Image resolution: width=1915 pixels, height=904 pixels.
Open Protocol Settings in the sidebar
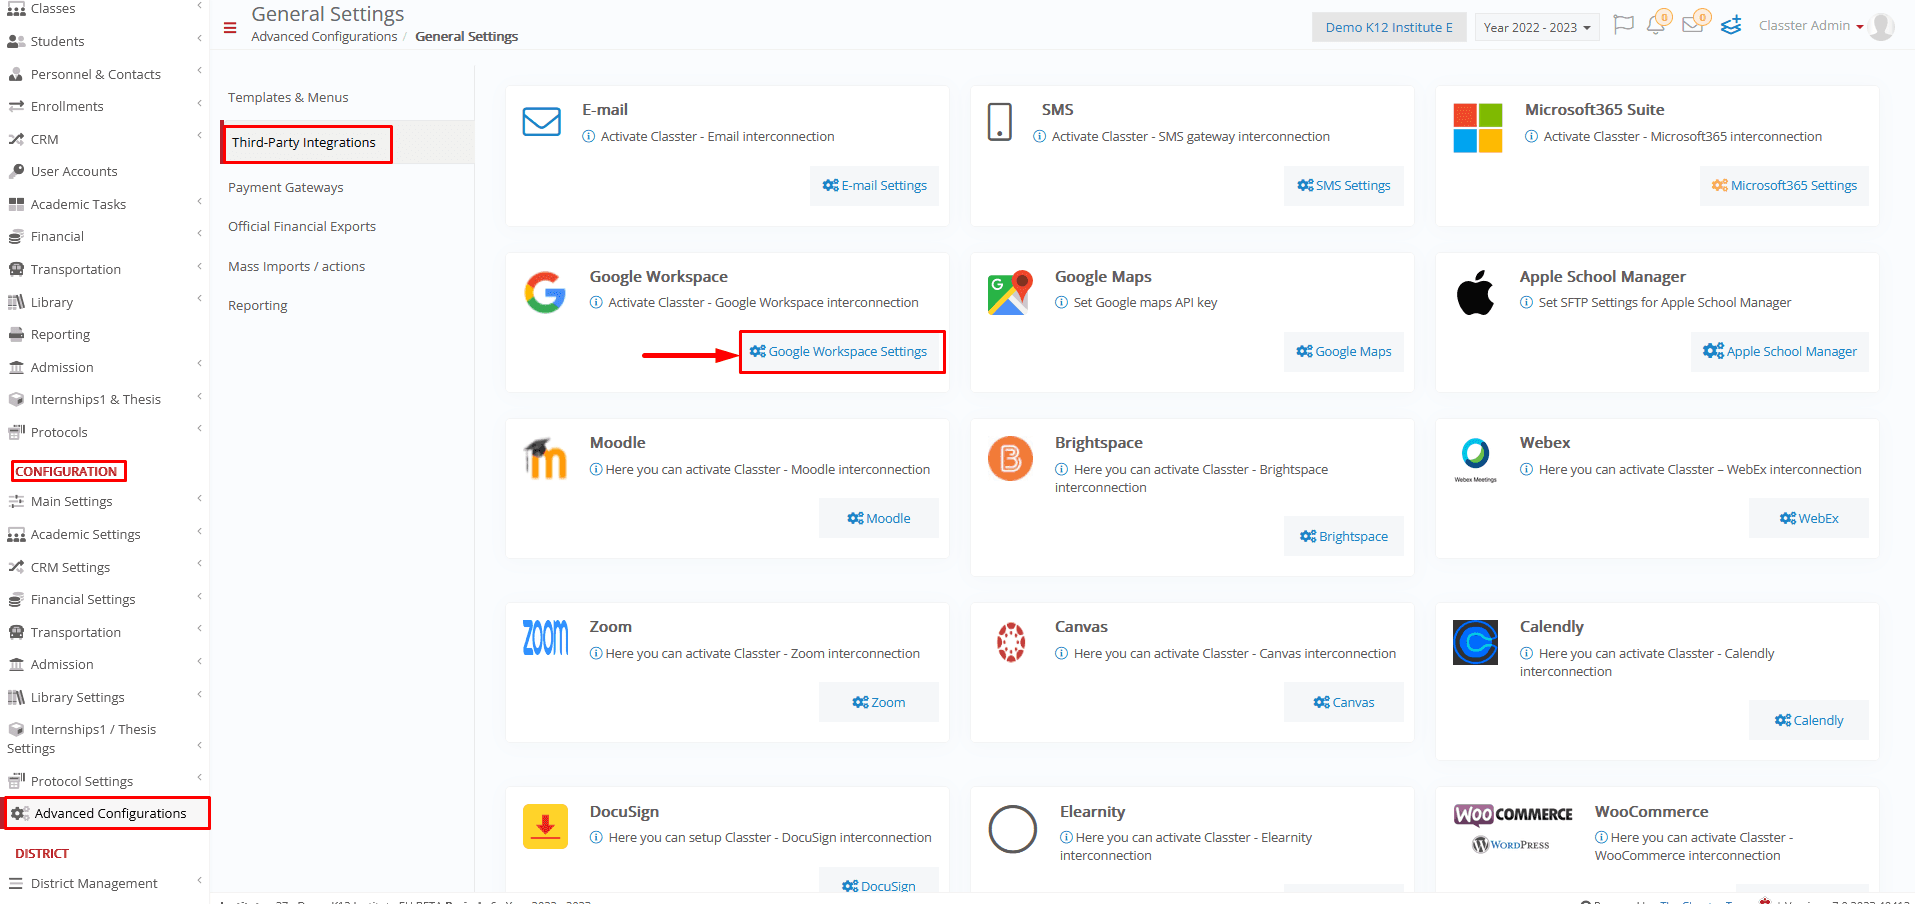[104, 781]
